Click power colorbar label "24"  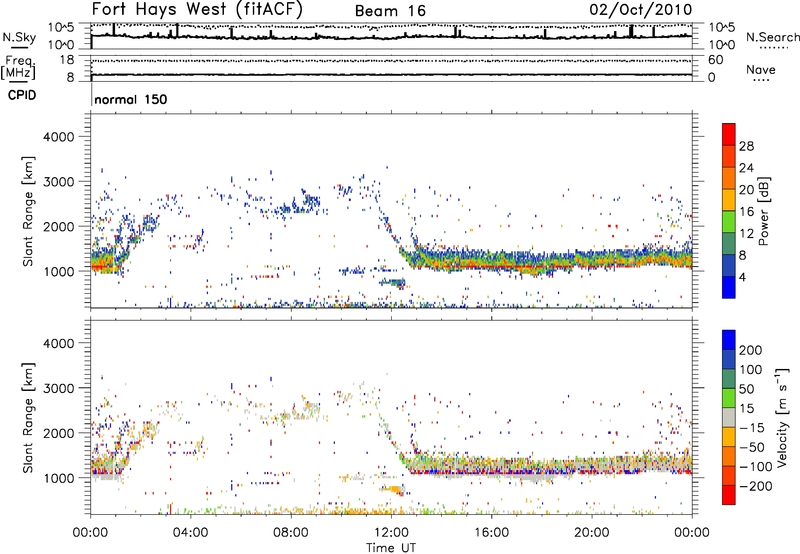click(746, 168)
